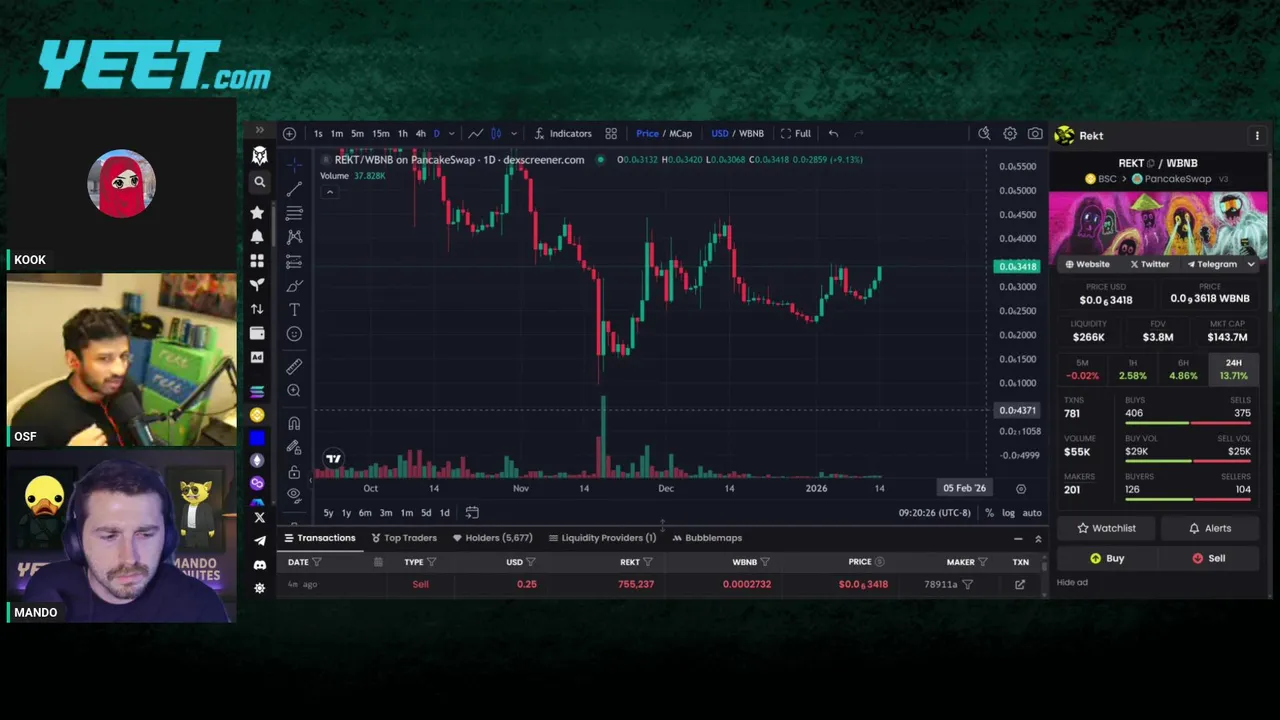Screen dimensions: 1280x720
Task: Click the Sell button
Action: tap(1208, 558)
